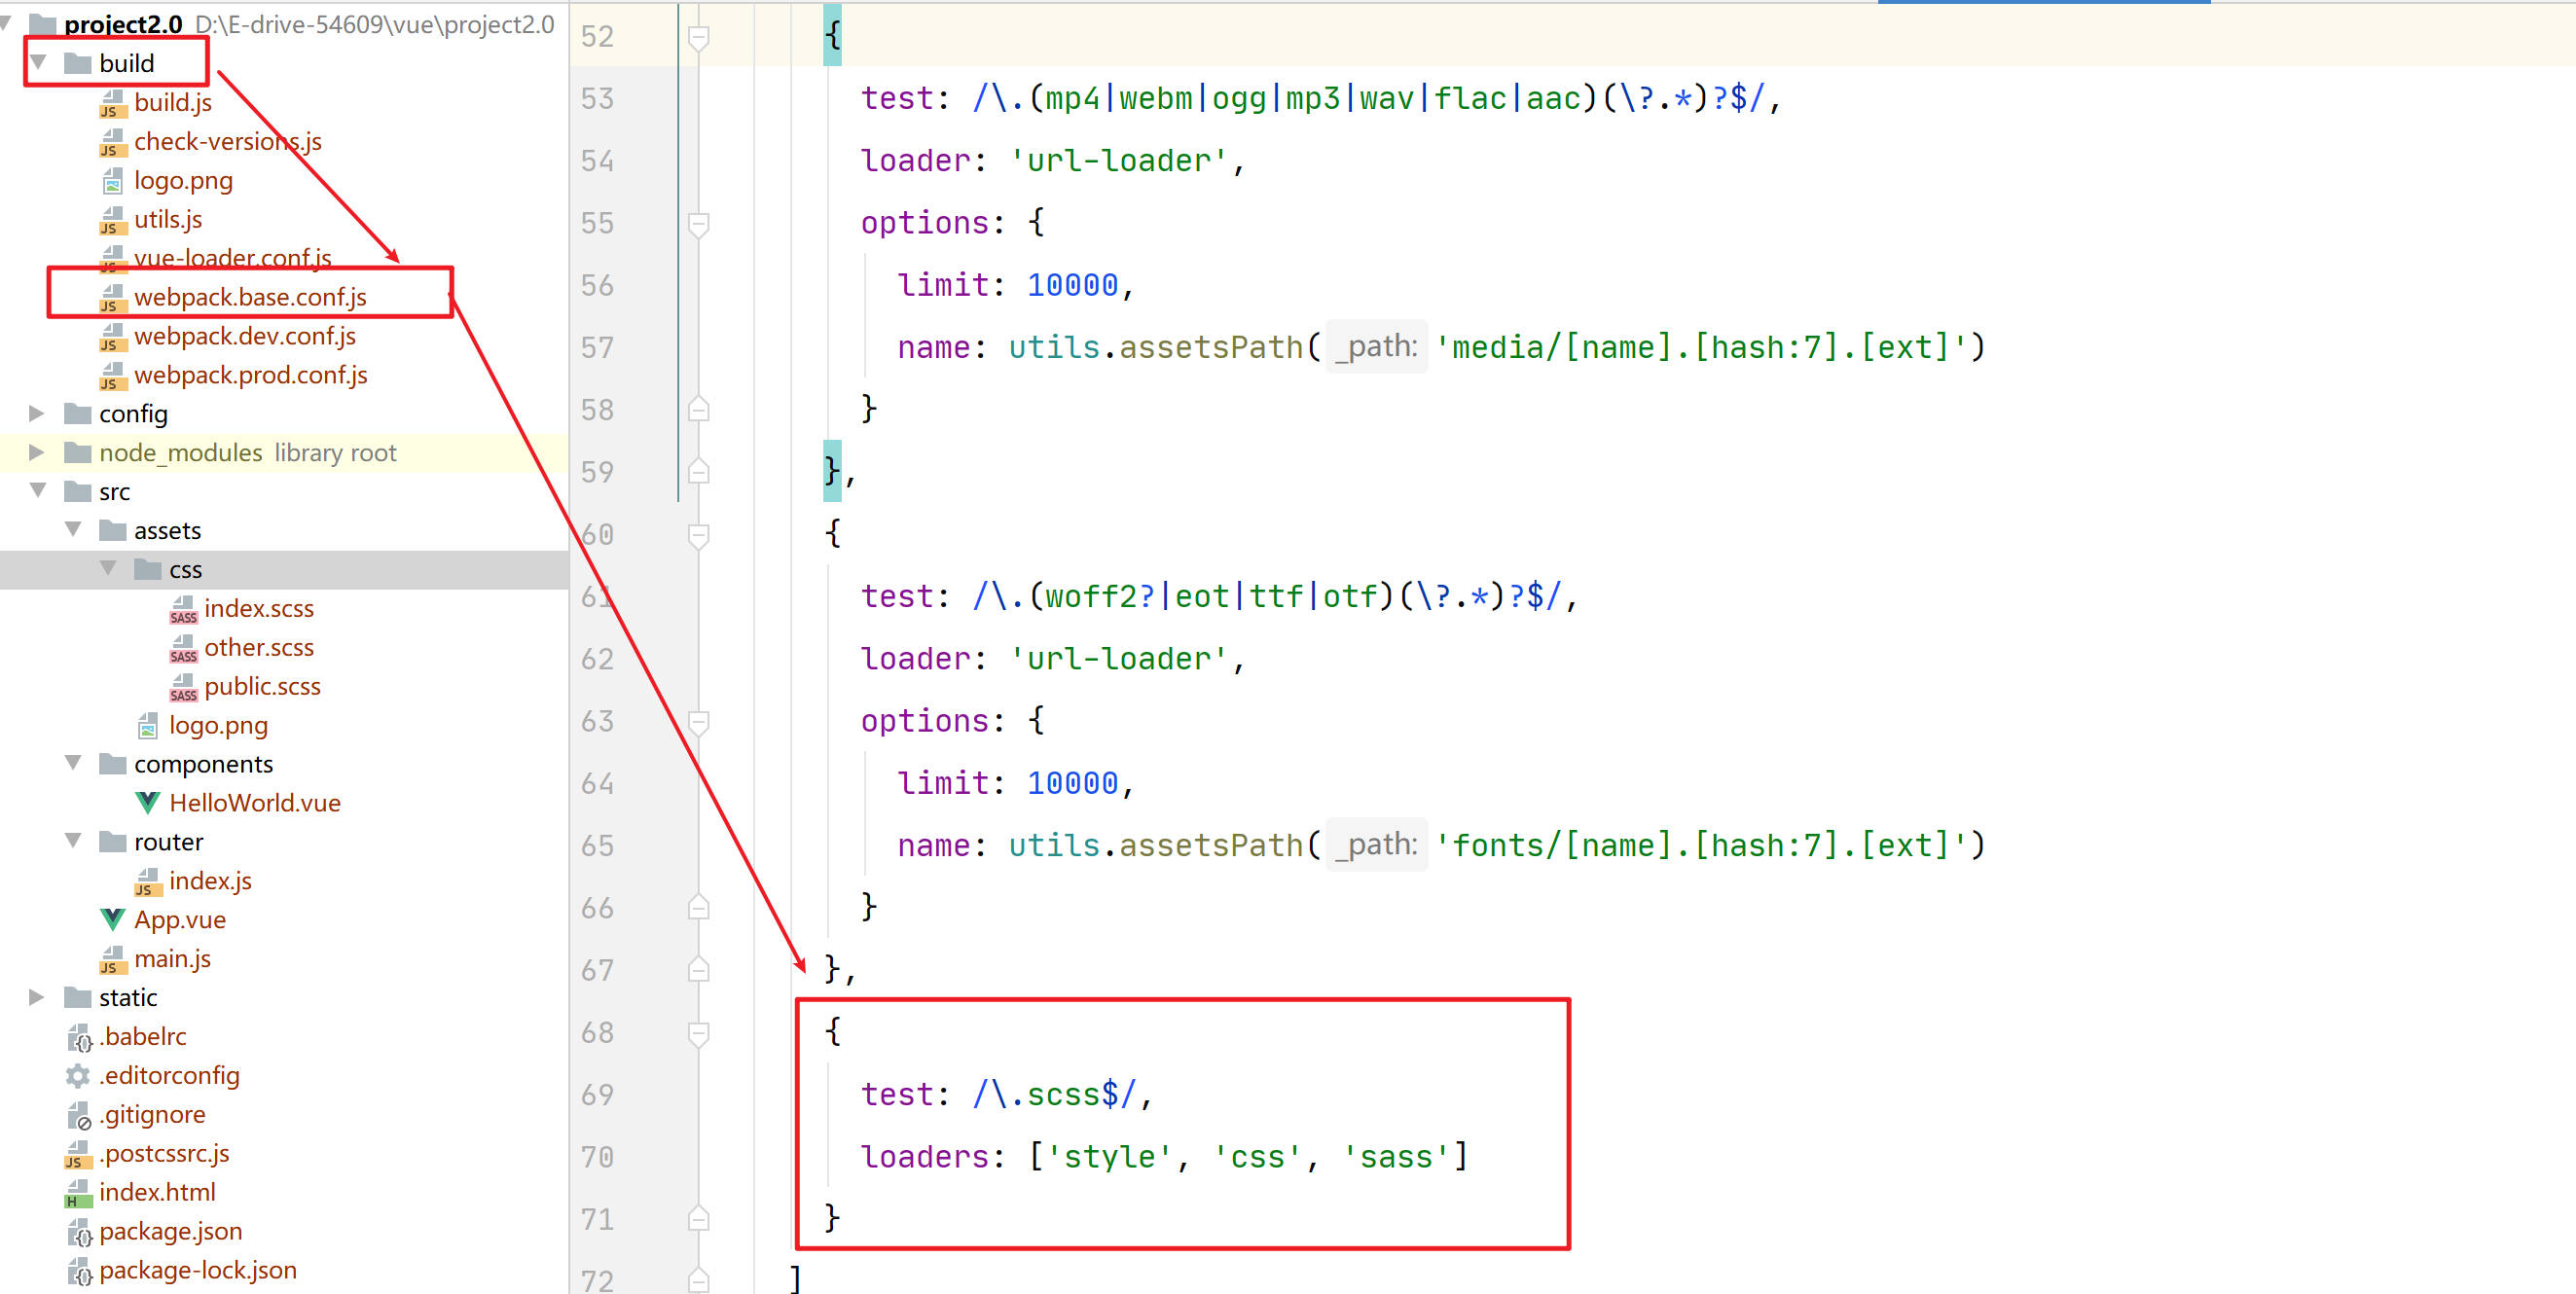Expand the node_modules folder

37,452
